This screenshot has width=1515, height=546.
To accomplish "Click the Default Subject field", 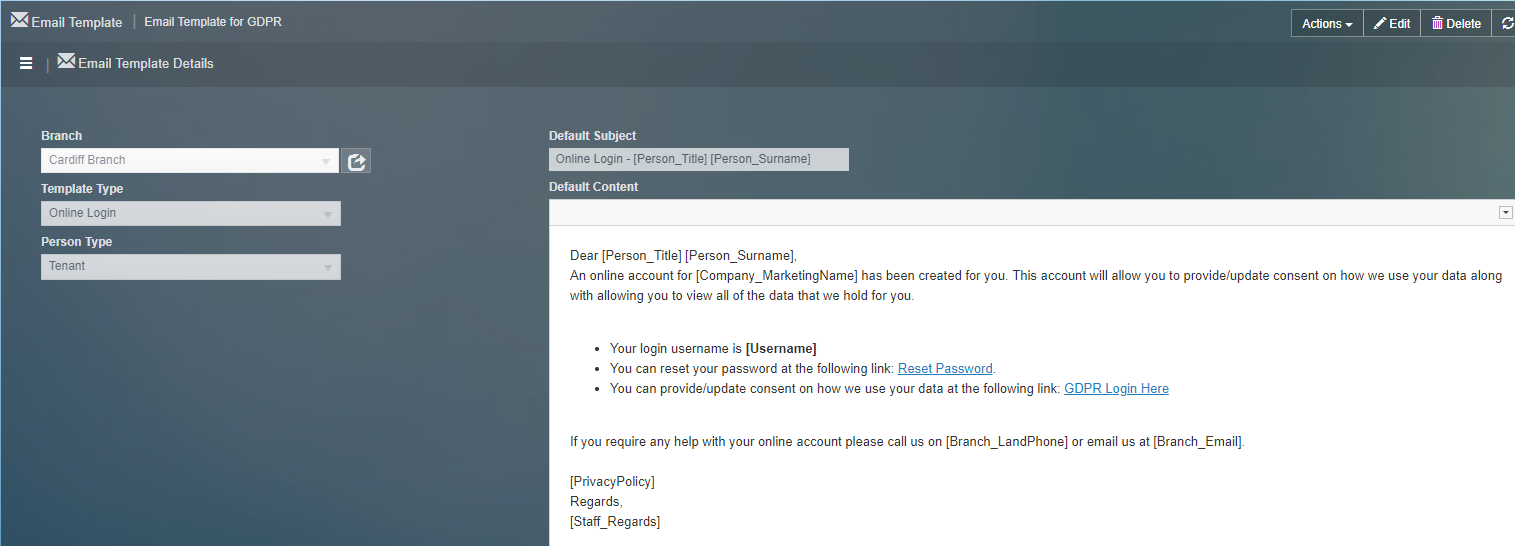I will pyautogui.click(x=698, y=159).
